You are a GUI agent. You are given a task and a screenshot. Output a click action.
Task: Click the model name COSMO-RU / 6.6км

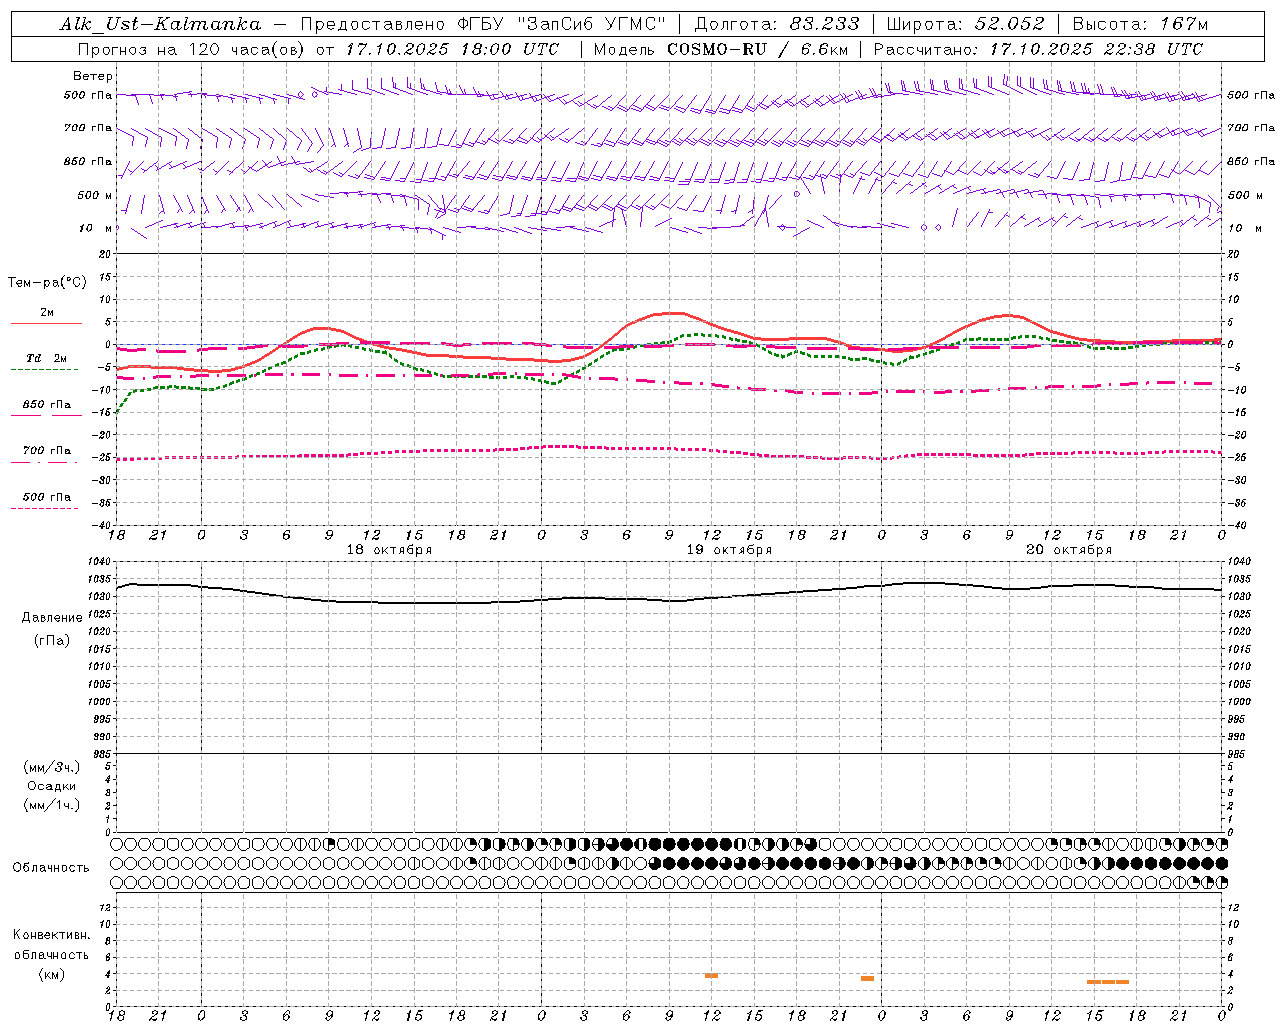(x=760, y=49)
